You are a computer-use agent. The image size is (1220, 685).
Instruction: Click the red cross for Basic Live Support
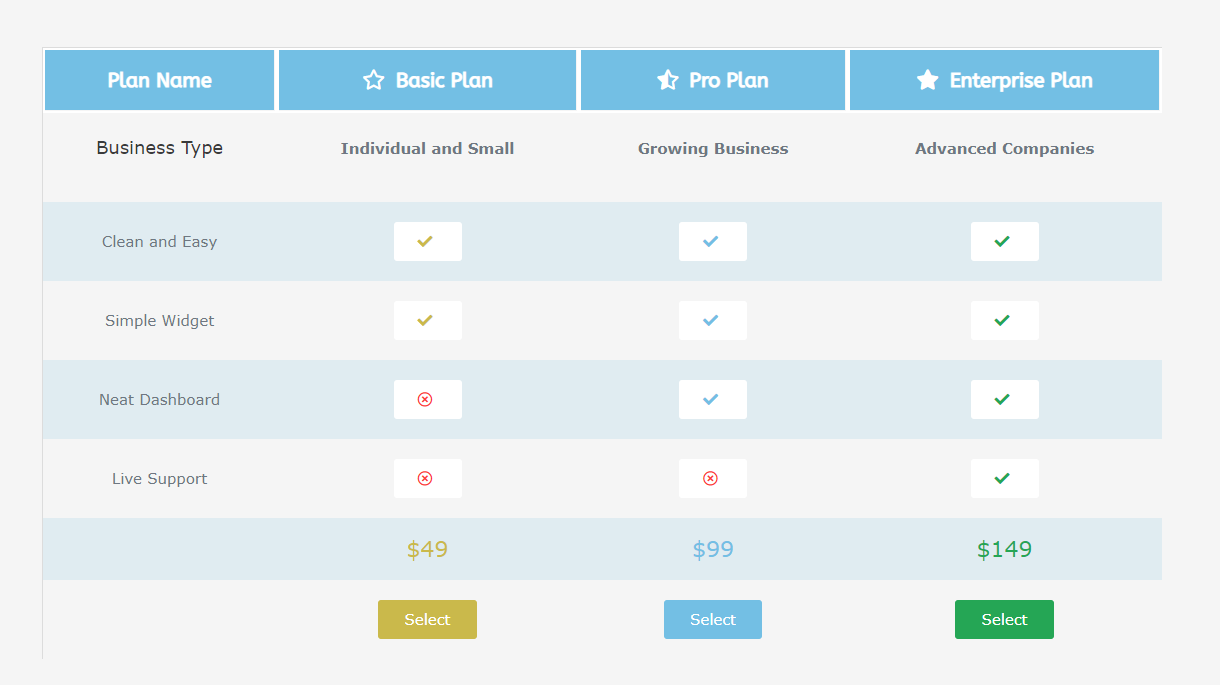425,479
